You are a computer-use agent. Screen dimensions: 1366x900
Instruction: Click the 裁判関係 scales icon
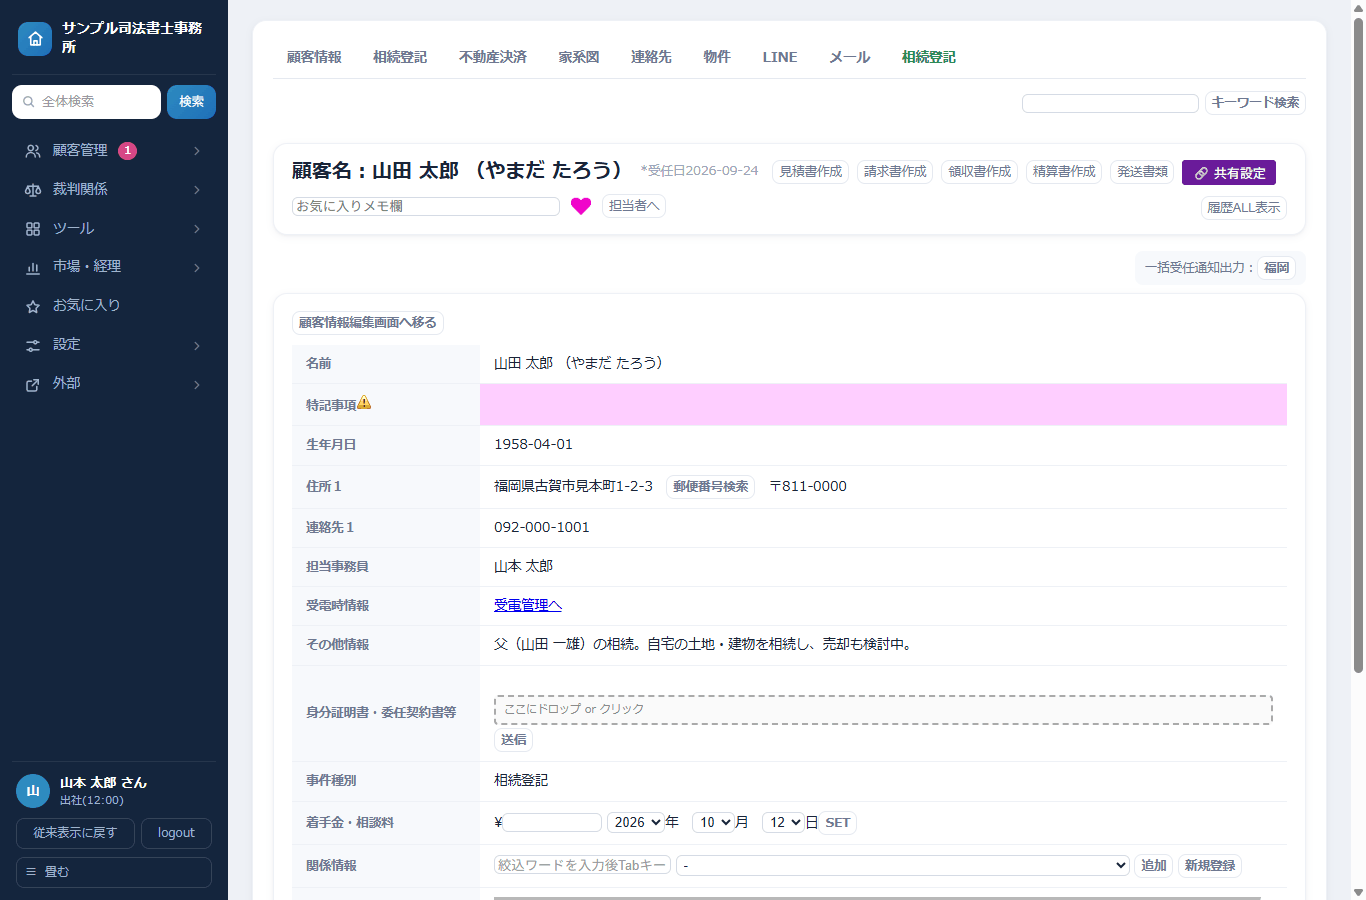point(33,190)
